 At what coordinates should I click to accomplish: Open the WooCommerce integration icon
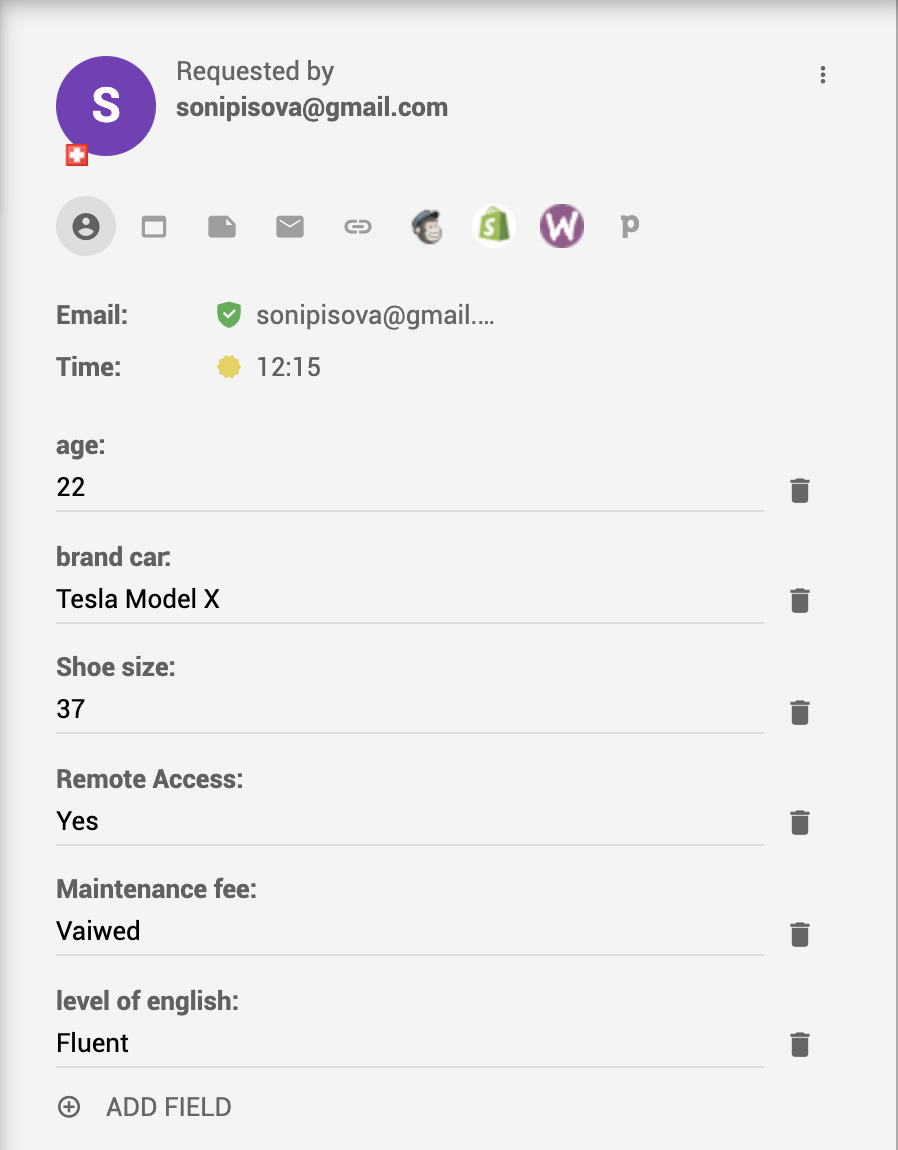[x=562, y=226]
